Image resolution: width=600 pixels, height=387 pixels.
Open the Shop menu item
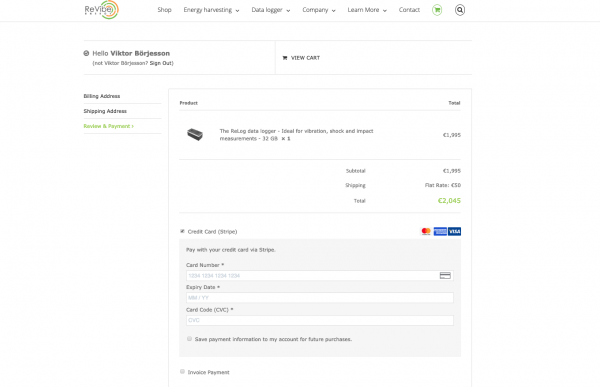click(x=165, y=10)
